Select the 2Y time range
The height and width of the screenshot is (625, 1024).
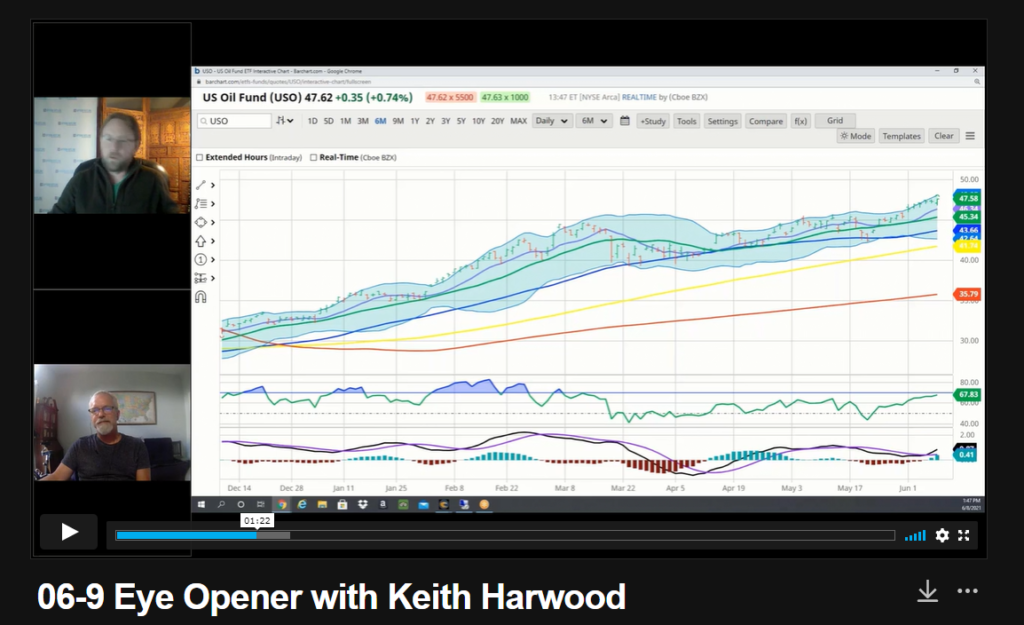(x=430, y=121)
